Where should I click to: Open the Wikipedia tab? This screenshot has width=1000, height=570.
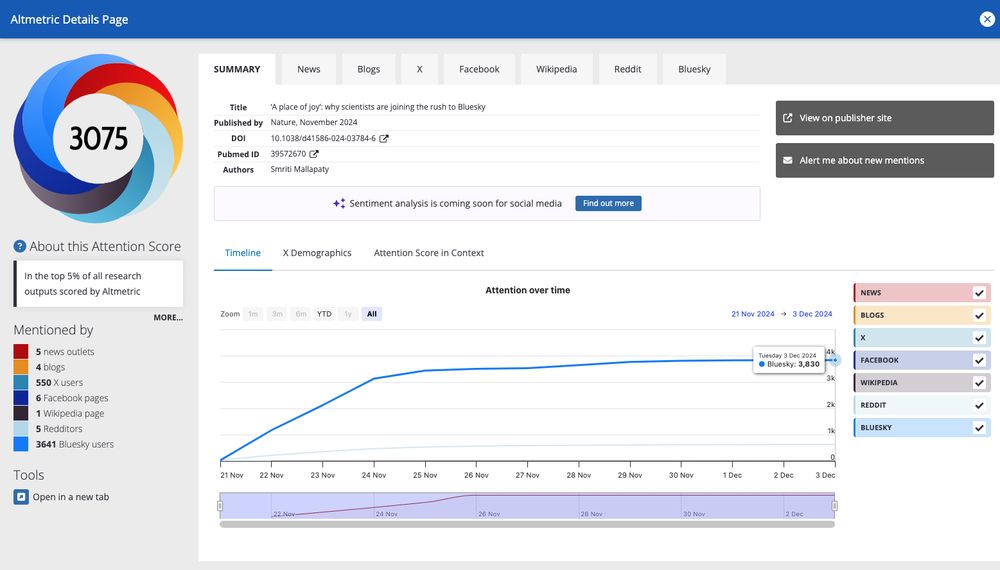click(556, 69)
